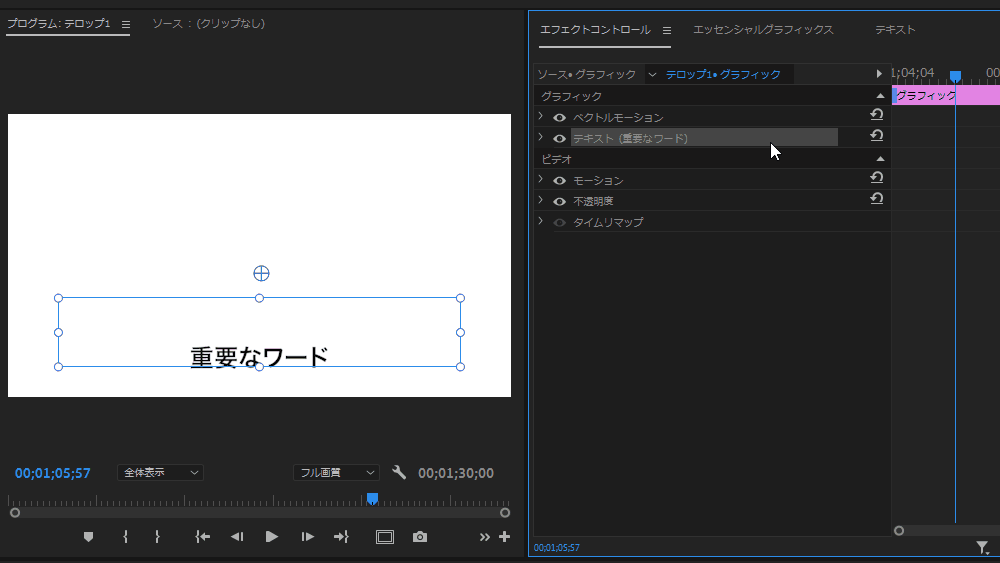Open the Effect Controls panel menu
This screenshot has height=563, width=1000.
[666, 30]
